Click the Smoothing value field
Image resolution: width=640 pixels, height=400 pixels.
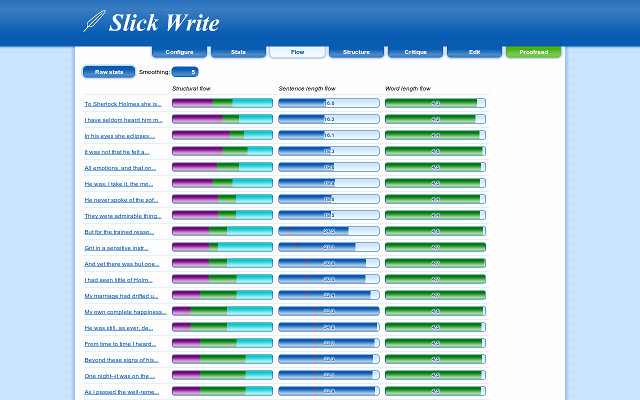coord(185,72)
